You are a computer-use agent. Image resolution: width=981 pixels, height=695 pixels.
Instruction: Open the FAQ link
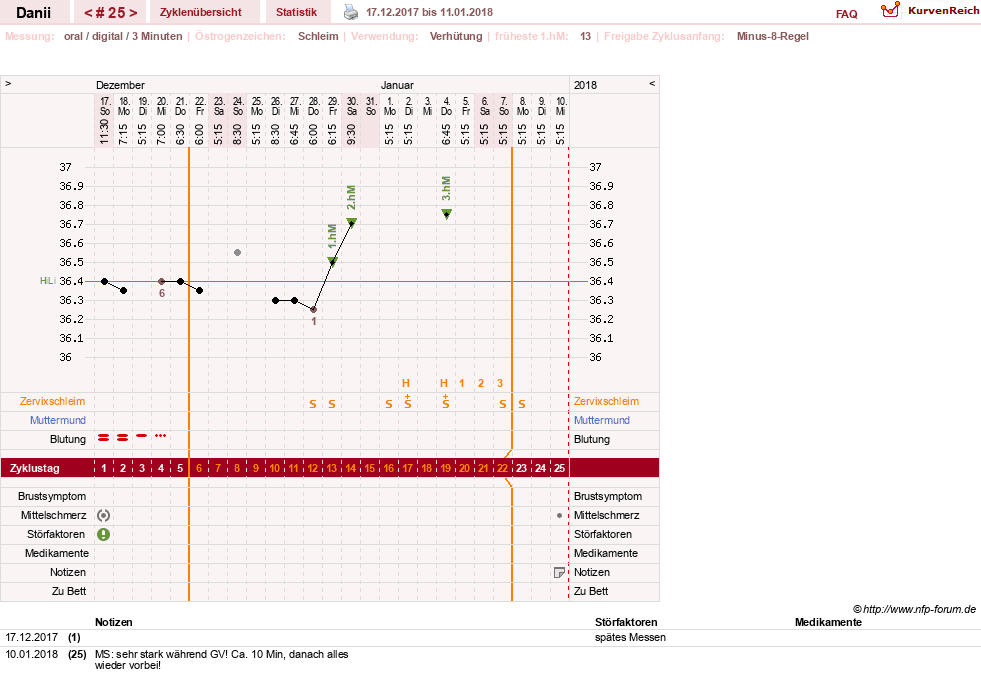coord(846,14)
